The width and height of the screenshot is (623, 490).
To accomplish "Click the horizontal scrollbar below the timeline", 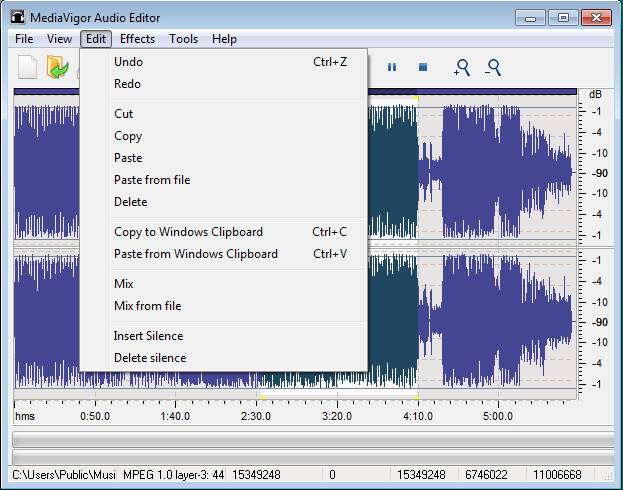I will tap(312, 439).
